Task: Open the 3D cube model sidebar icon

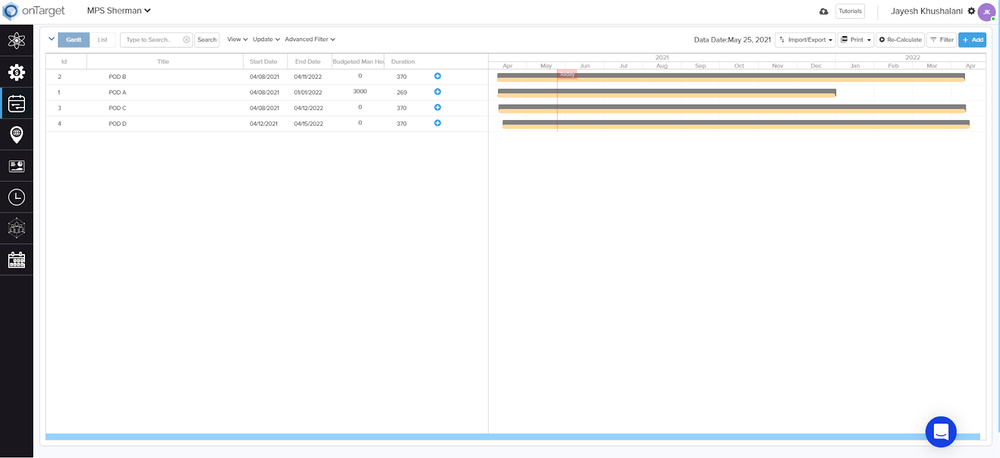Action: tap(17, 228)
